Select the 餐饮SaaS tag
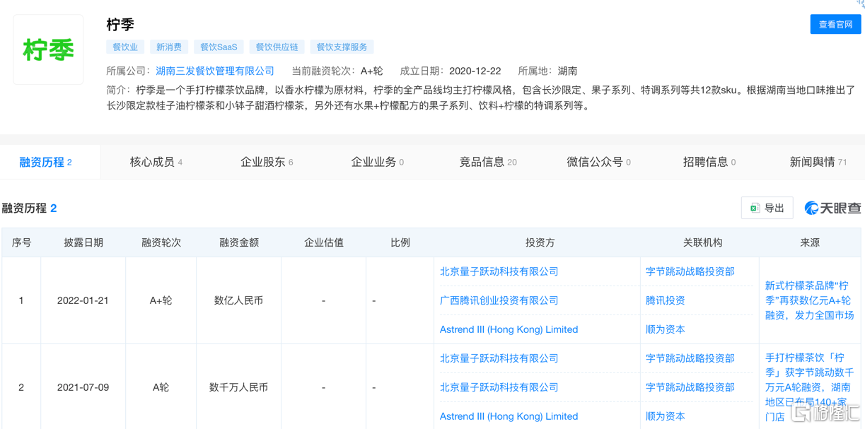The width and height of the screenshot is (866, 429). [219, 47]
